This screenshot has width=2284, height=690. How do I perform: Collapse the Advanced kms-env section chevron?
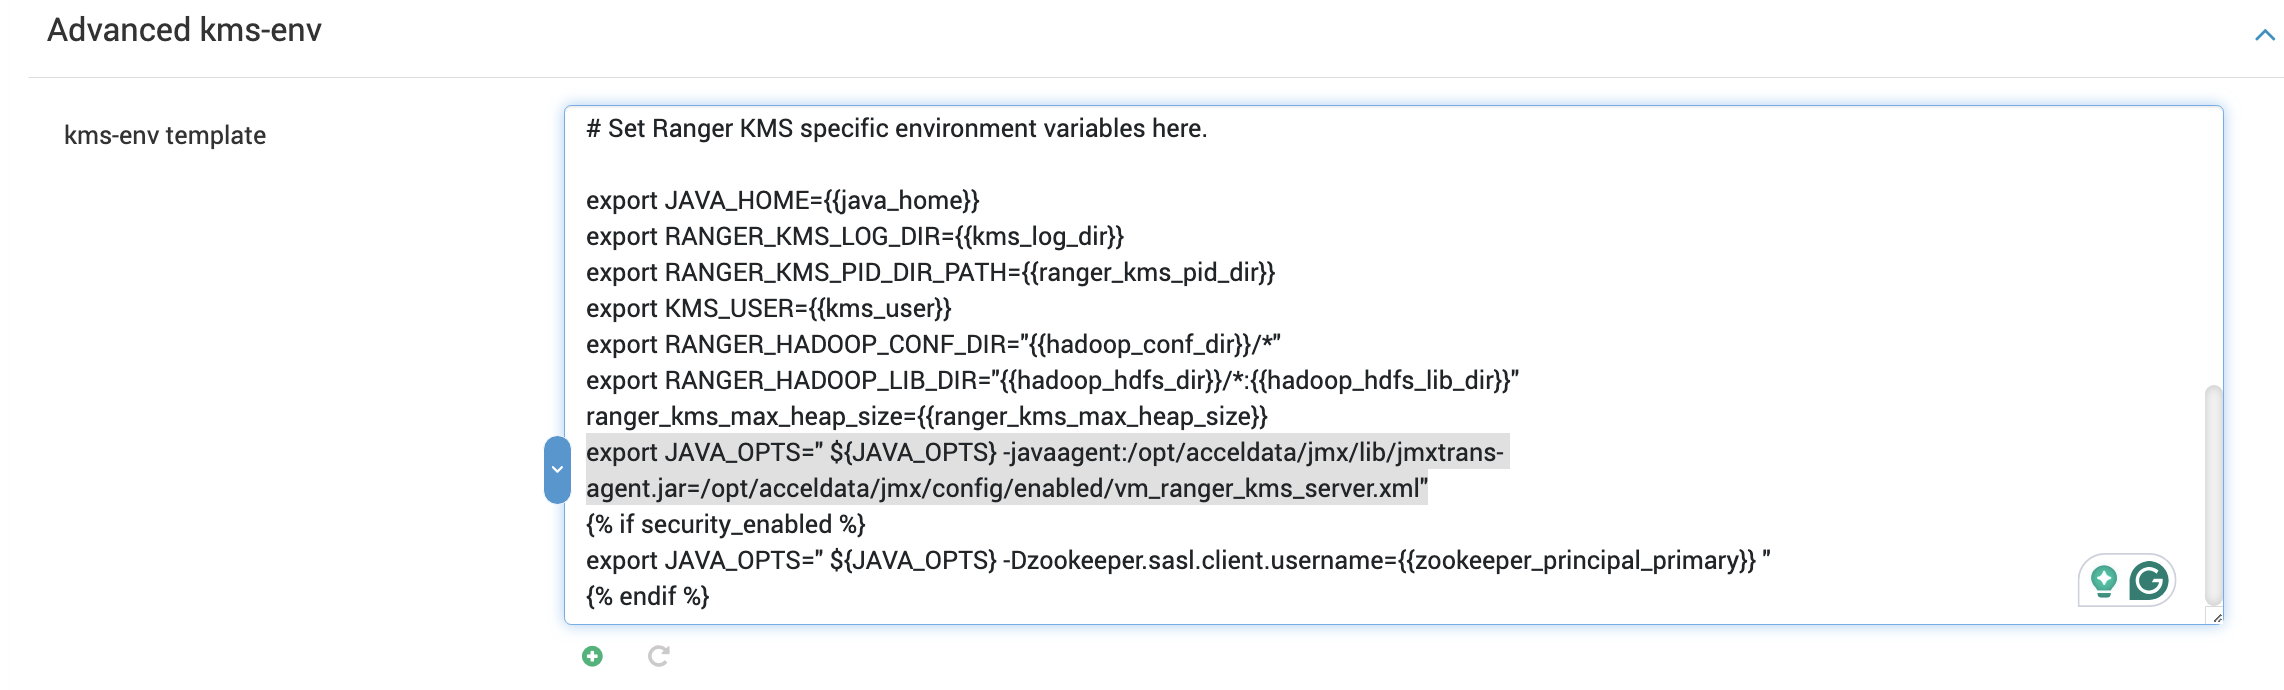coord(2264,35)
